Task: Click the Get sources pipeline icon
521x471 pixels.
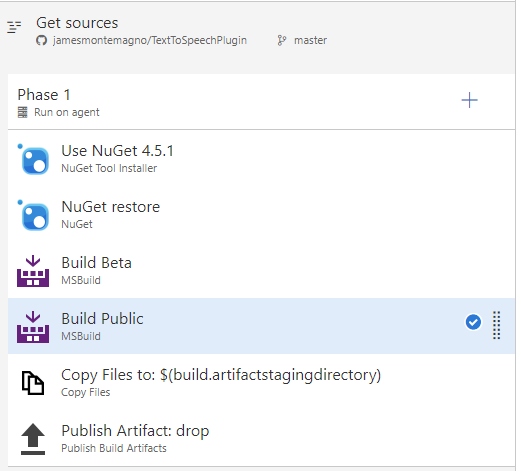Action: (x=14, y=27)
